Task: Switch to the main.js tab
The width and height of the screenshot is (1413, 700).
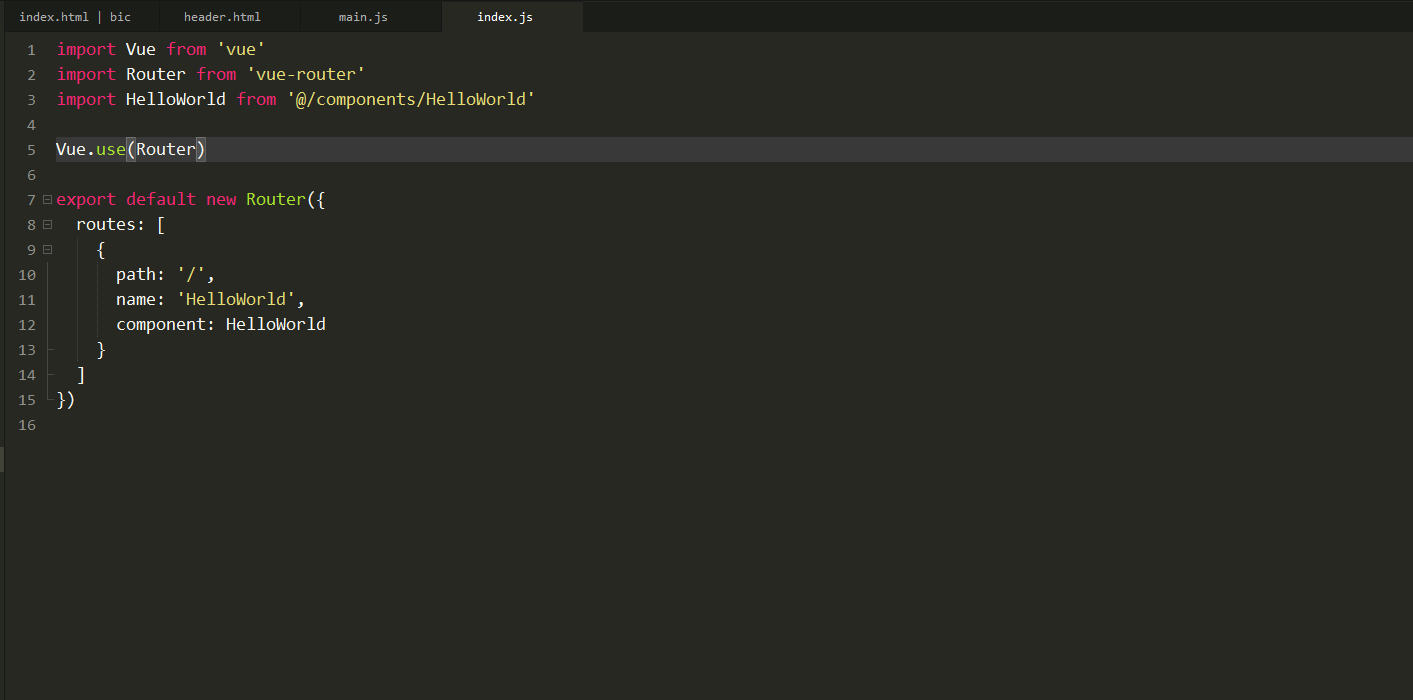Action: coord(363,17)
